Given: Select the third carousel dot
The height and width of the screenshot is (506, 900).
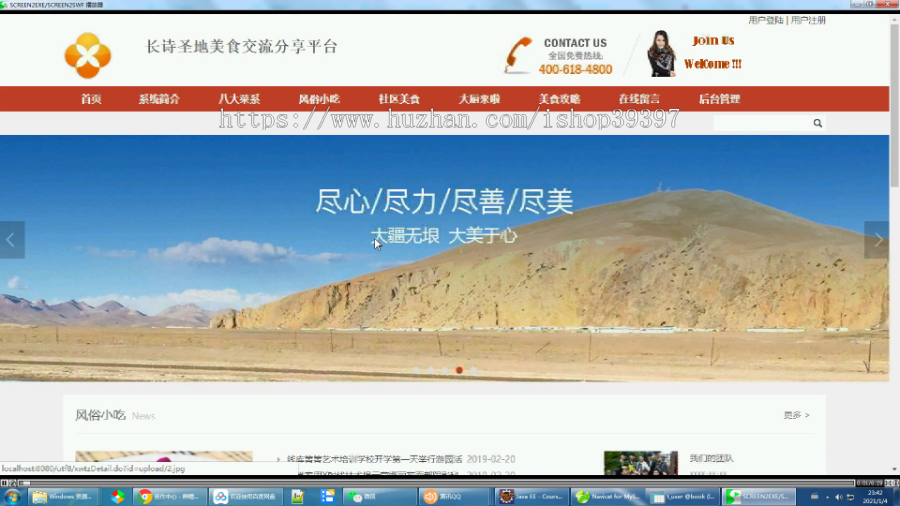Looking at the screenshot, I should (x=445, y=370).
